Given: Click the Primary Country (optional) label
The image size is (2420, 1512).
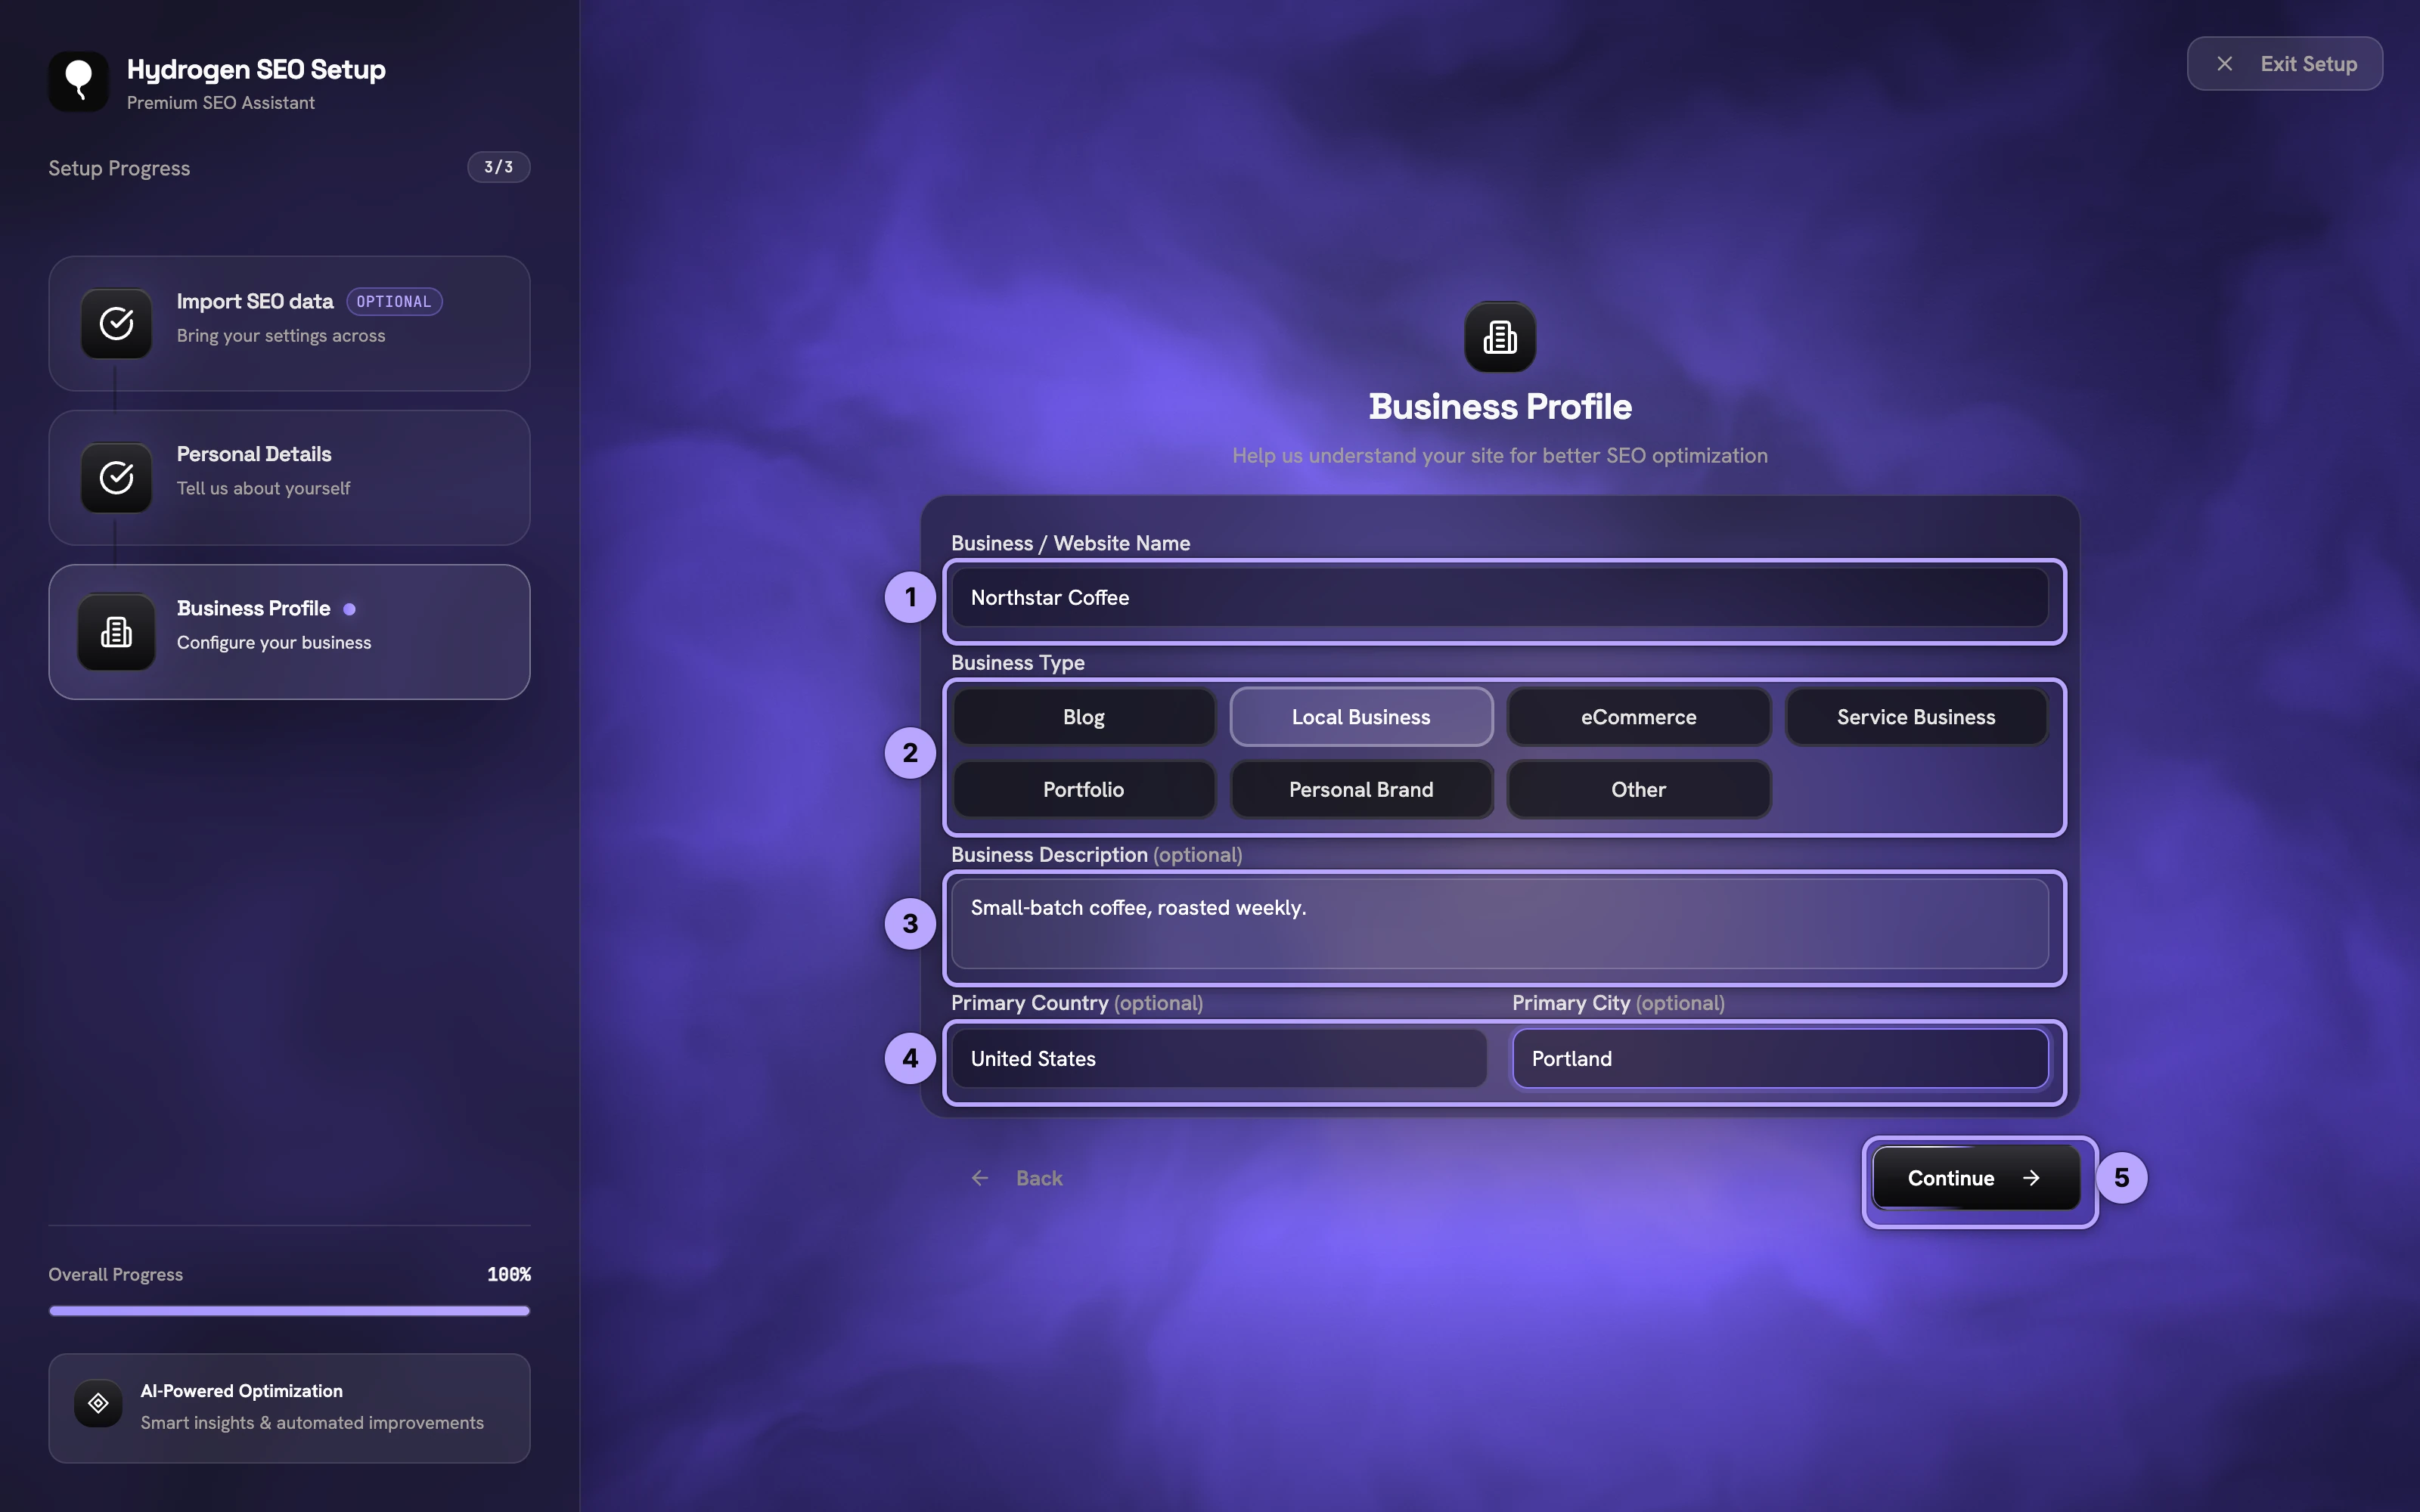Looking at the screenshot, I should (1077, 1003).
